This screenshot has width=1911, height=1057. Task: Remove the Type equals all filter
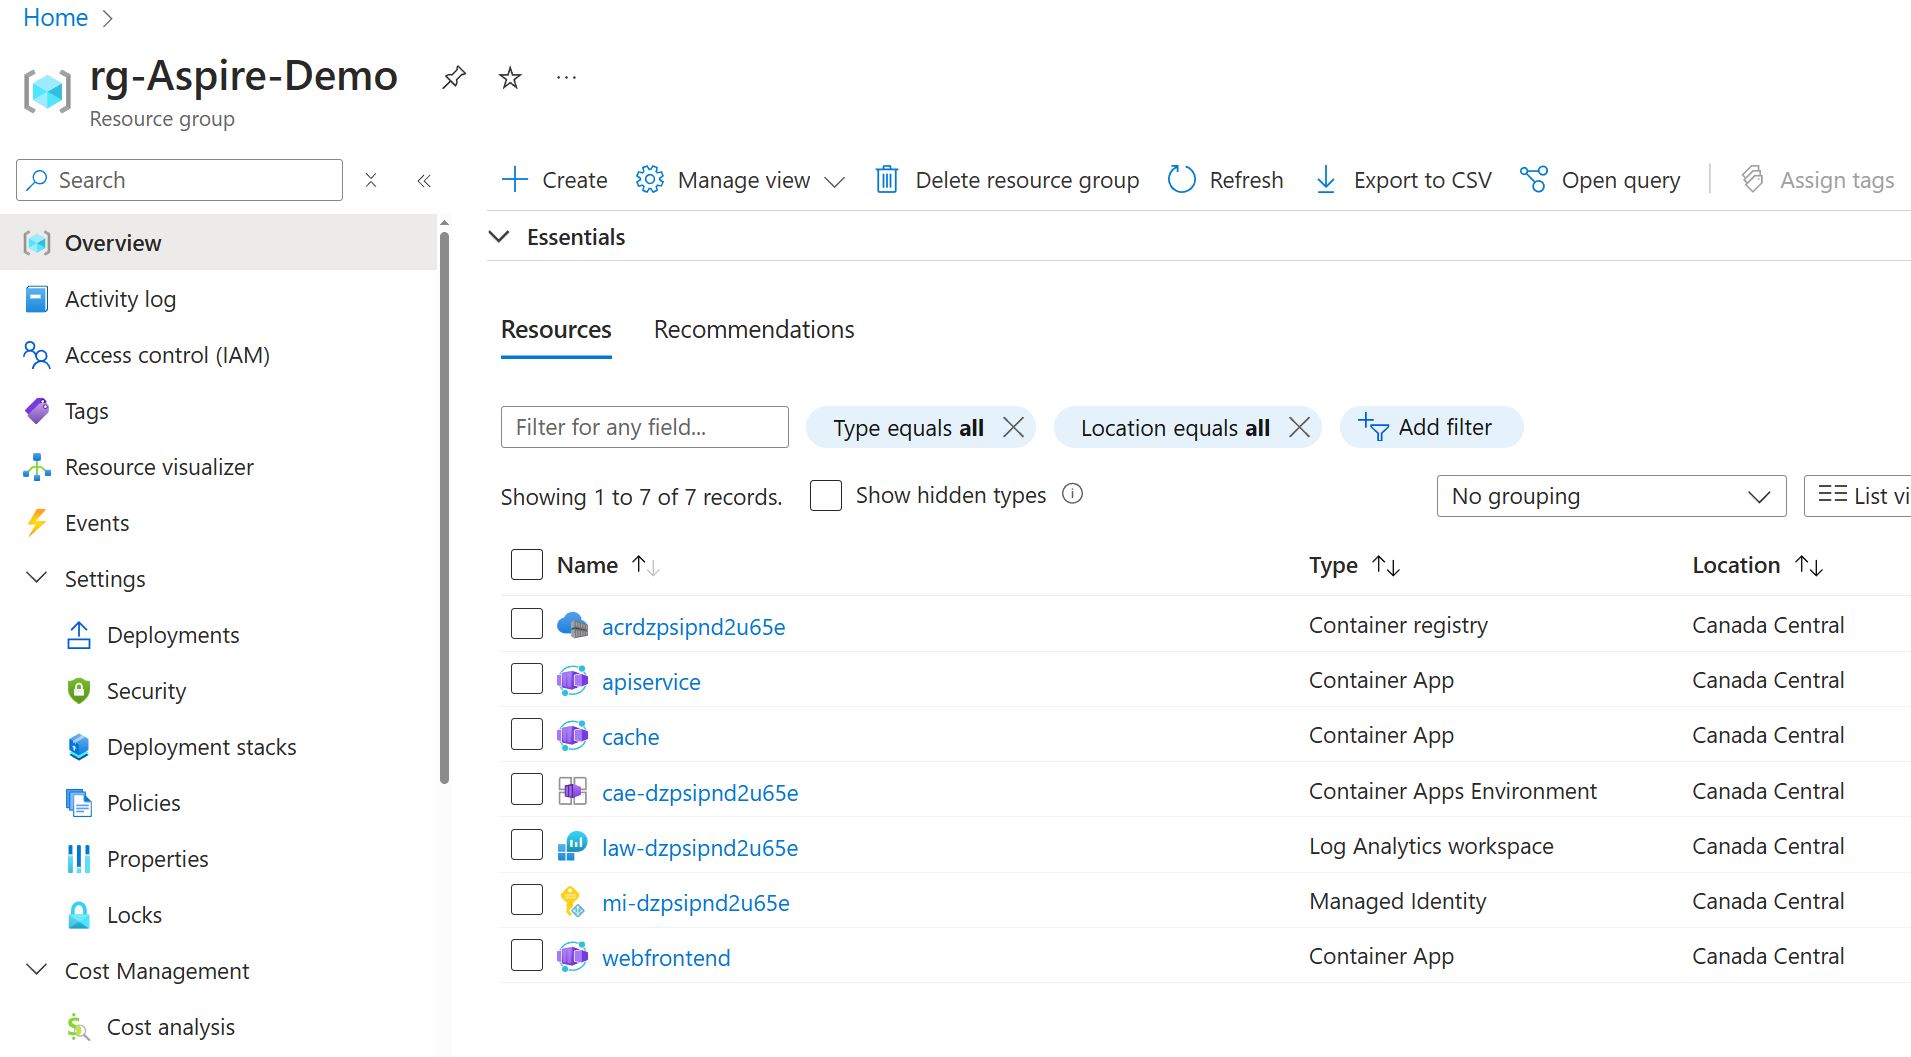click(x=1013, y=428)
